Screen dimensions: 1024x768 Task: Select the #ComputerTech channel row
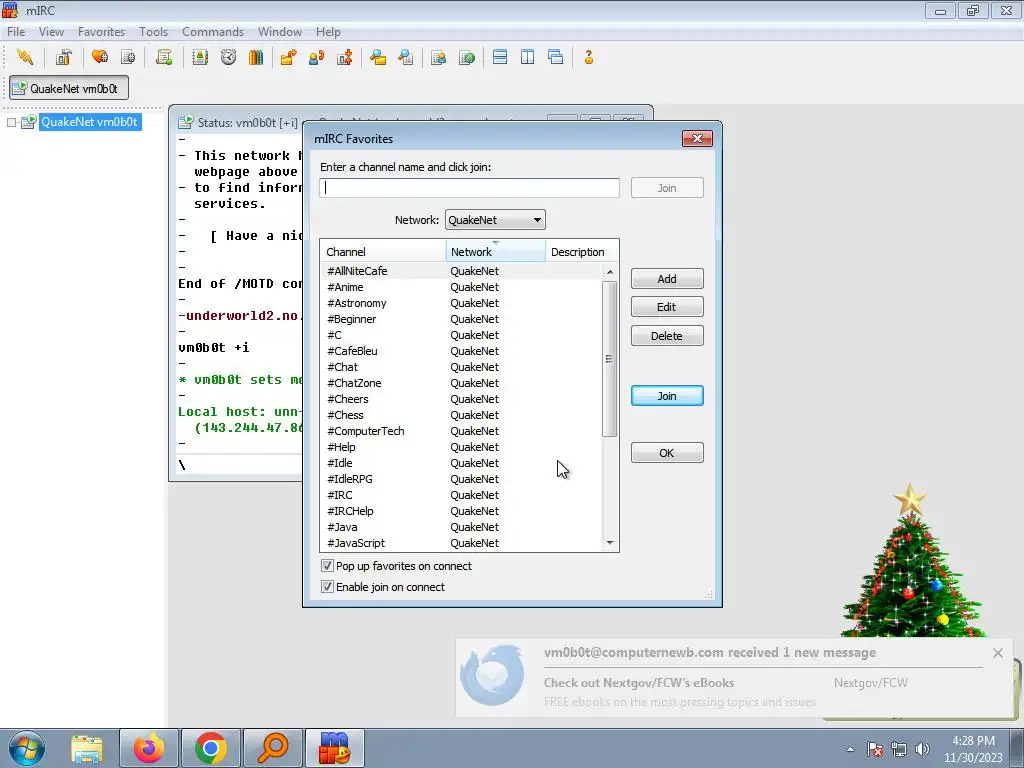[x=461, y=431]
